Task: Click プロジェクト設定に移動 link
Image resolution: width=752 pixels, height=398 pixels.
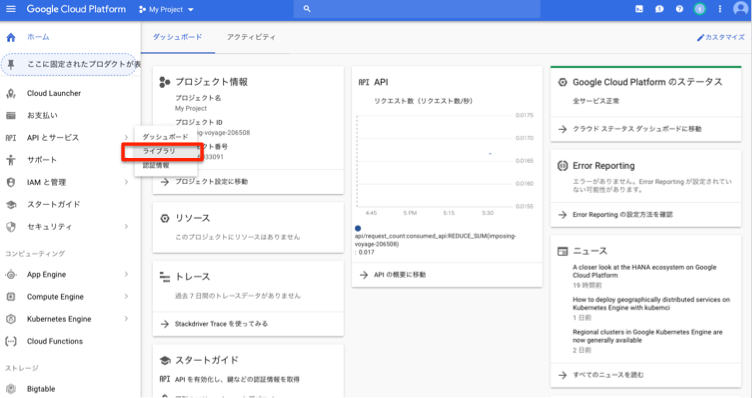Action: click(212, 182)
